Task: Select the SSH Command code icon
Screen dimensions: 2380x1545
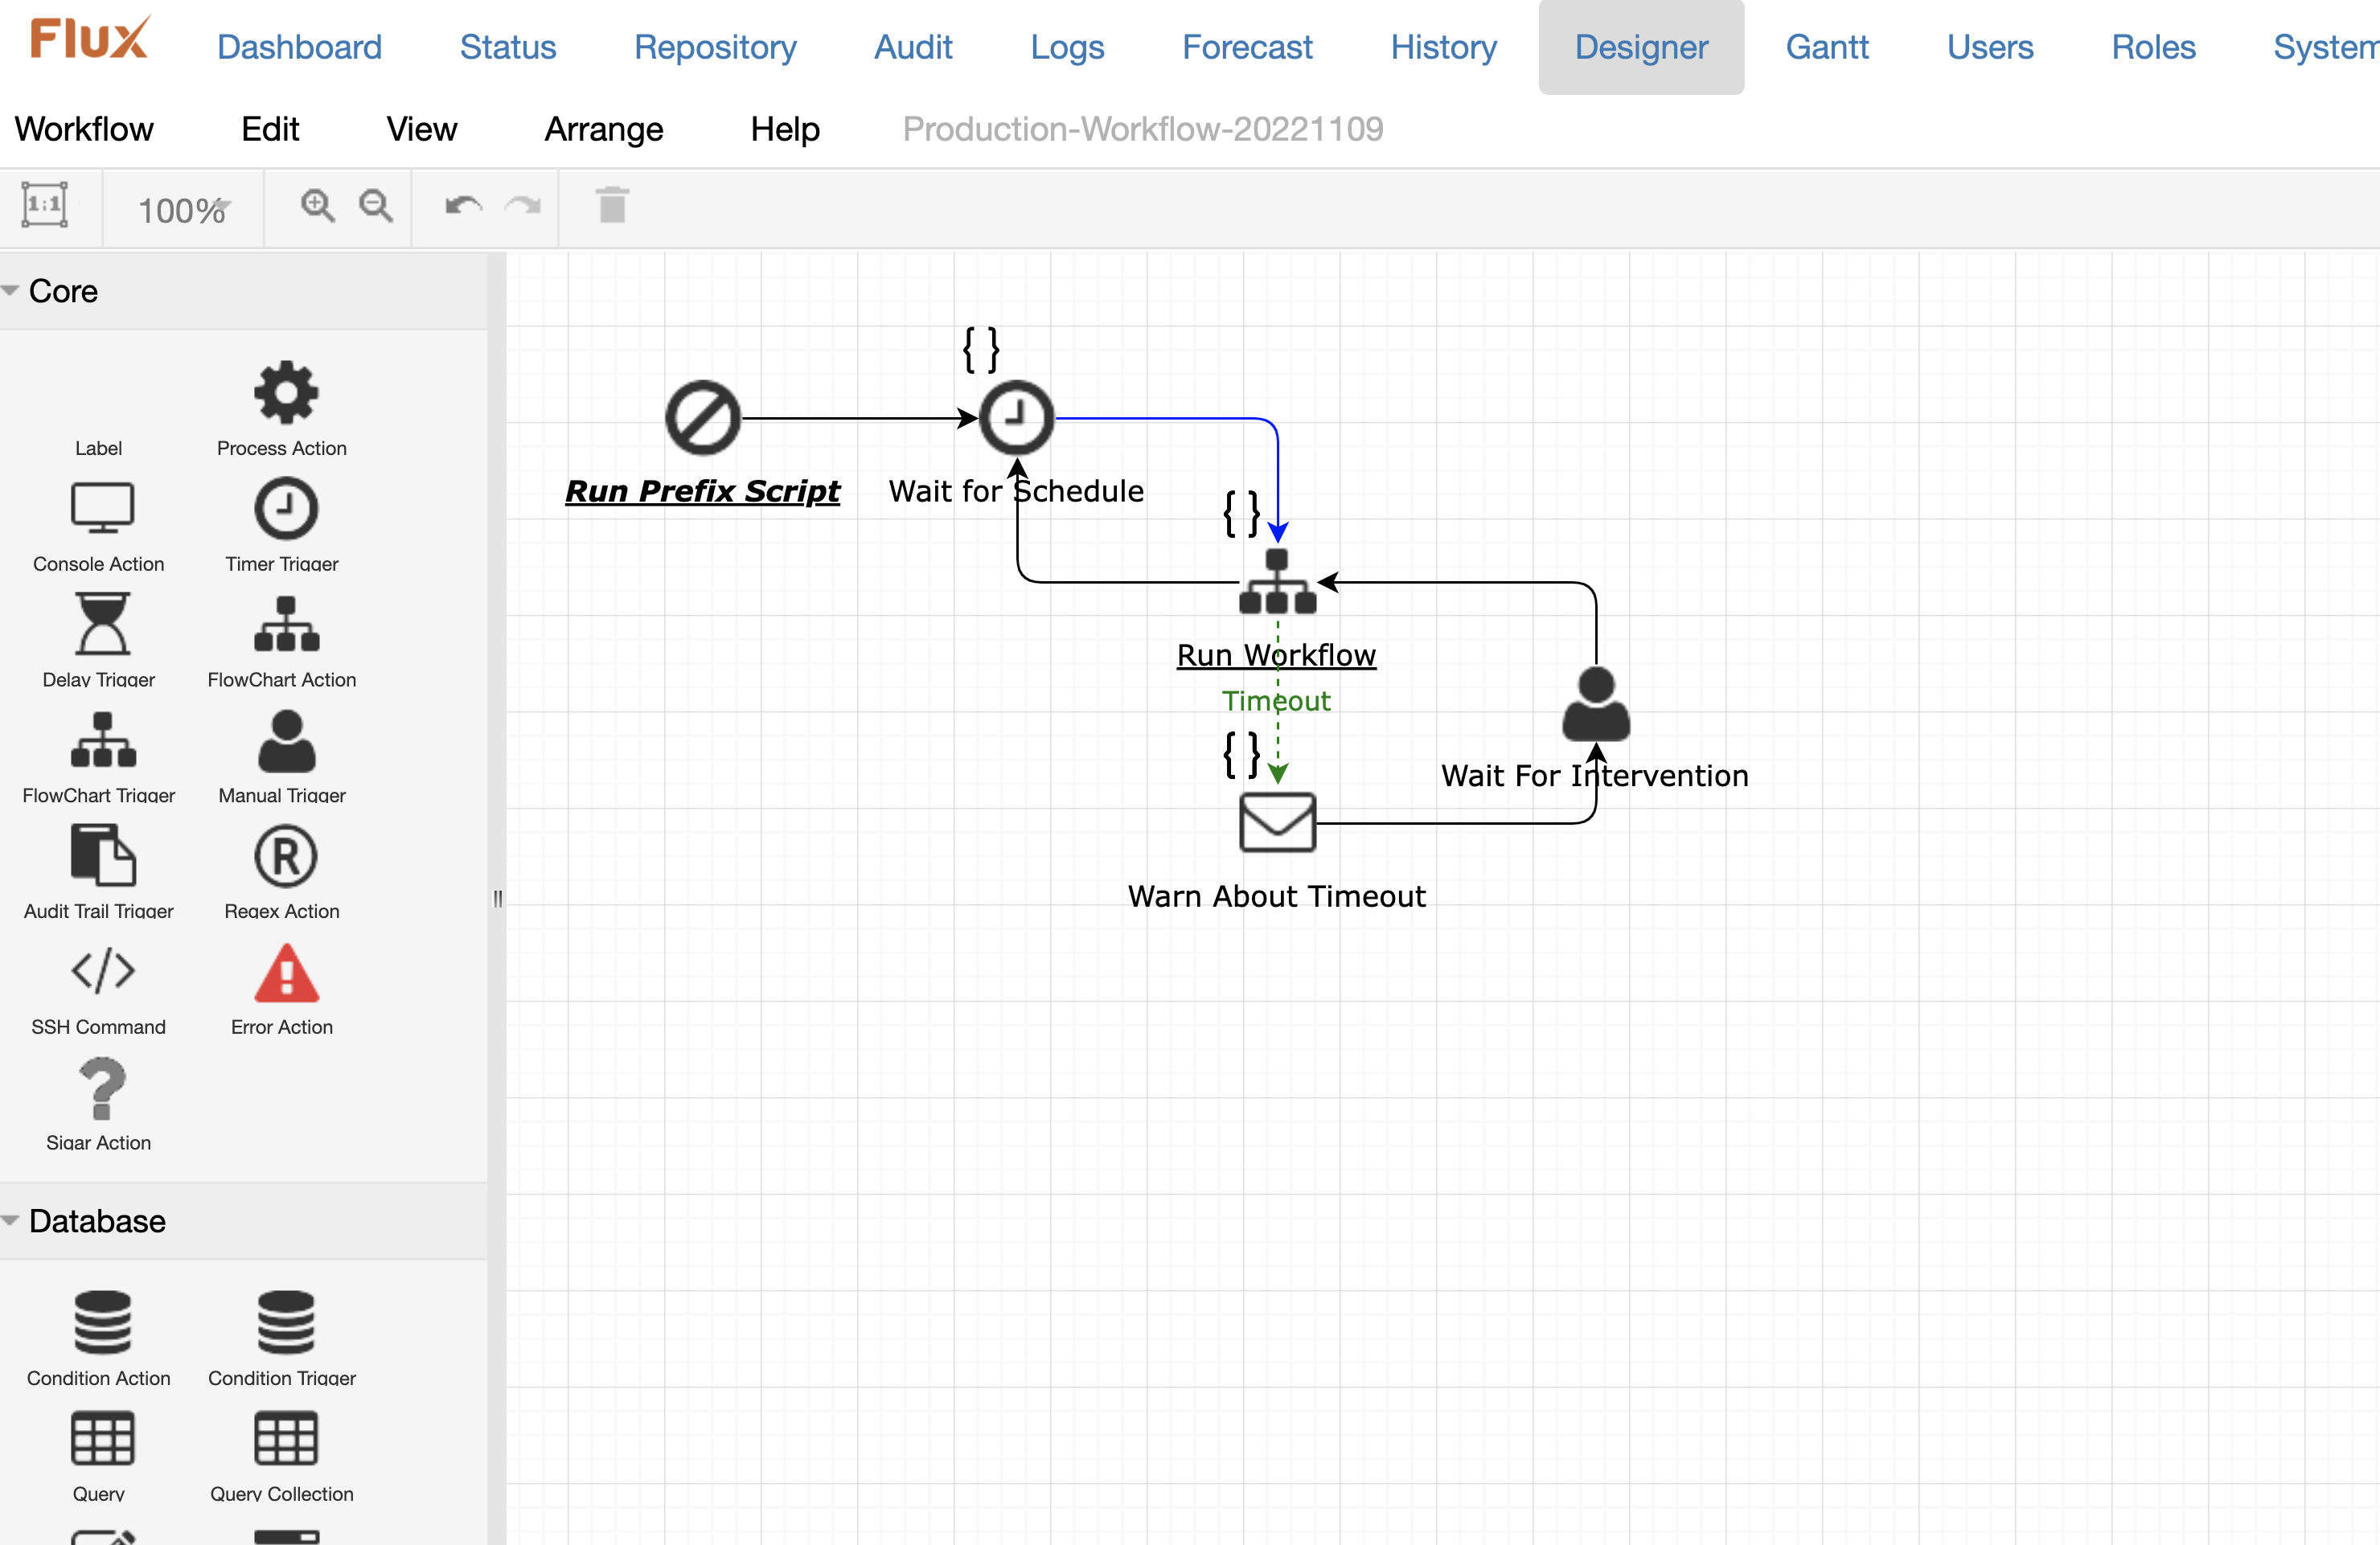Action: pos(102,971)
